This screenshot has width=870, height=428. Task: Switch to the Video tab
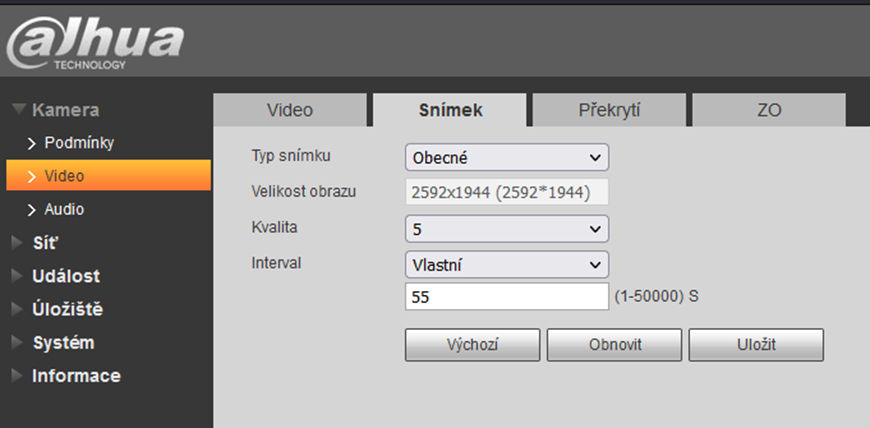click(290, 110)
